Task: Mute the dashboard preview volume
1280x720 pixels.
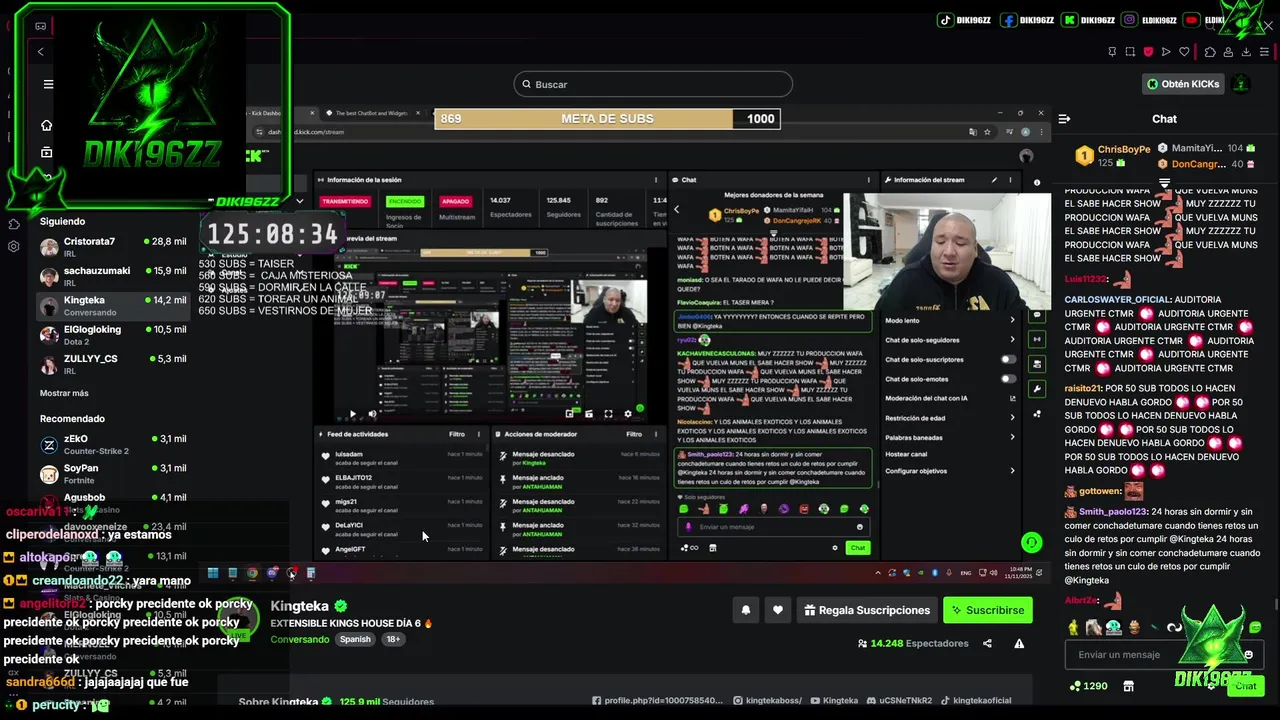Action: tap(372, 414)
